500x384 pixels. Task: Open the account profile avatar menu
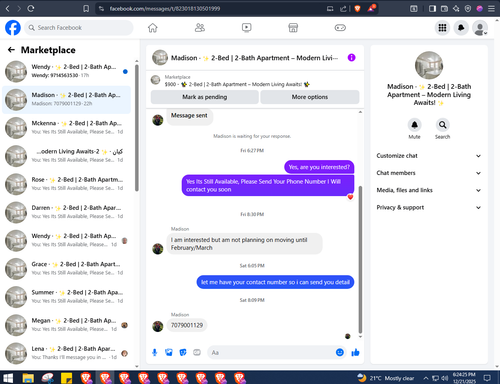click(480, 28)
